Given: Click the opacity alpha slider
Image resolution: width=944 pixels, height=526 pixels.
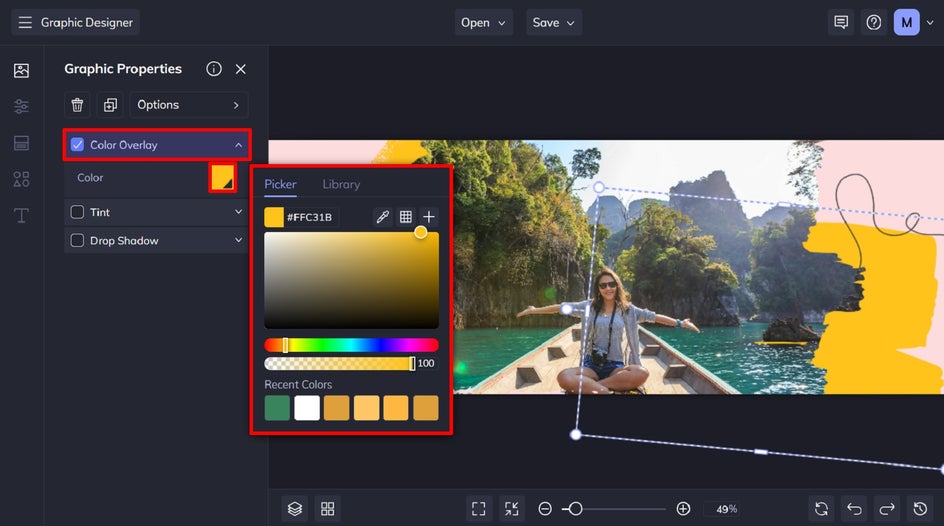Looking at the screenshot, I should click(339, 364).
